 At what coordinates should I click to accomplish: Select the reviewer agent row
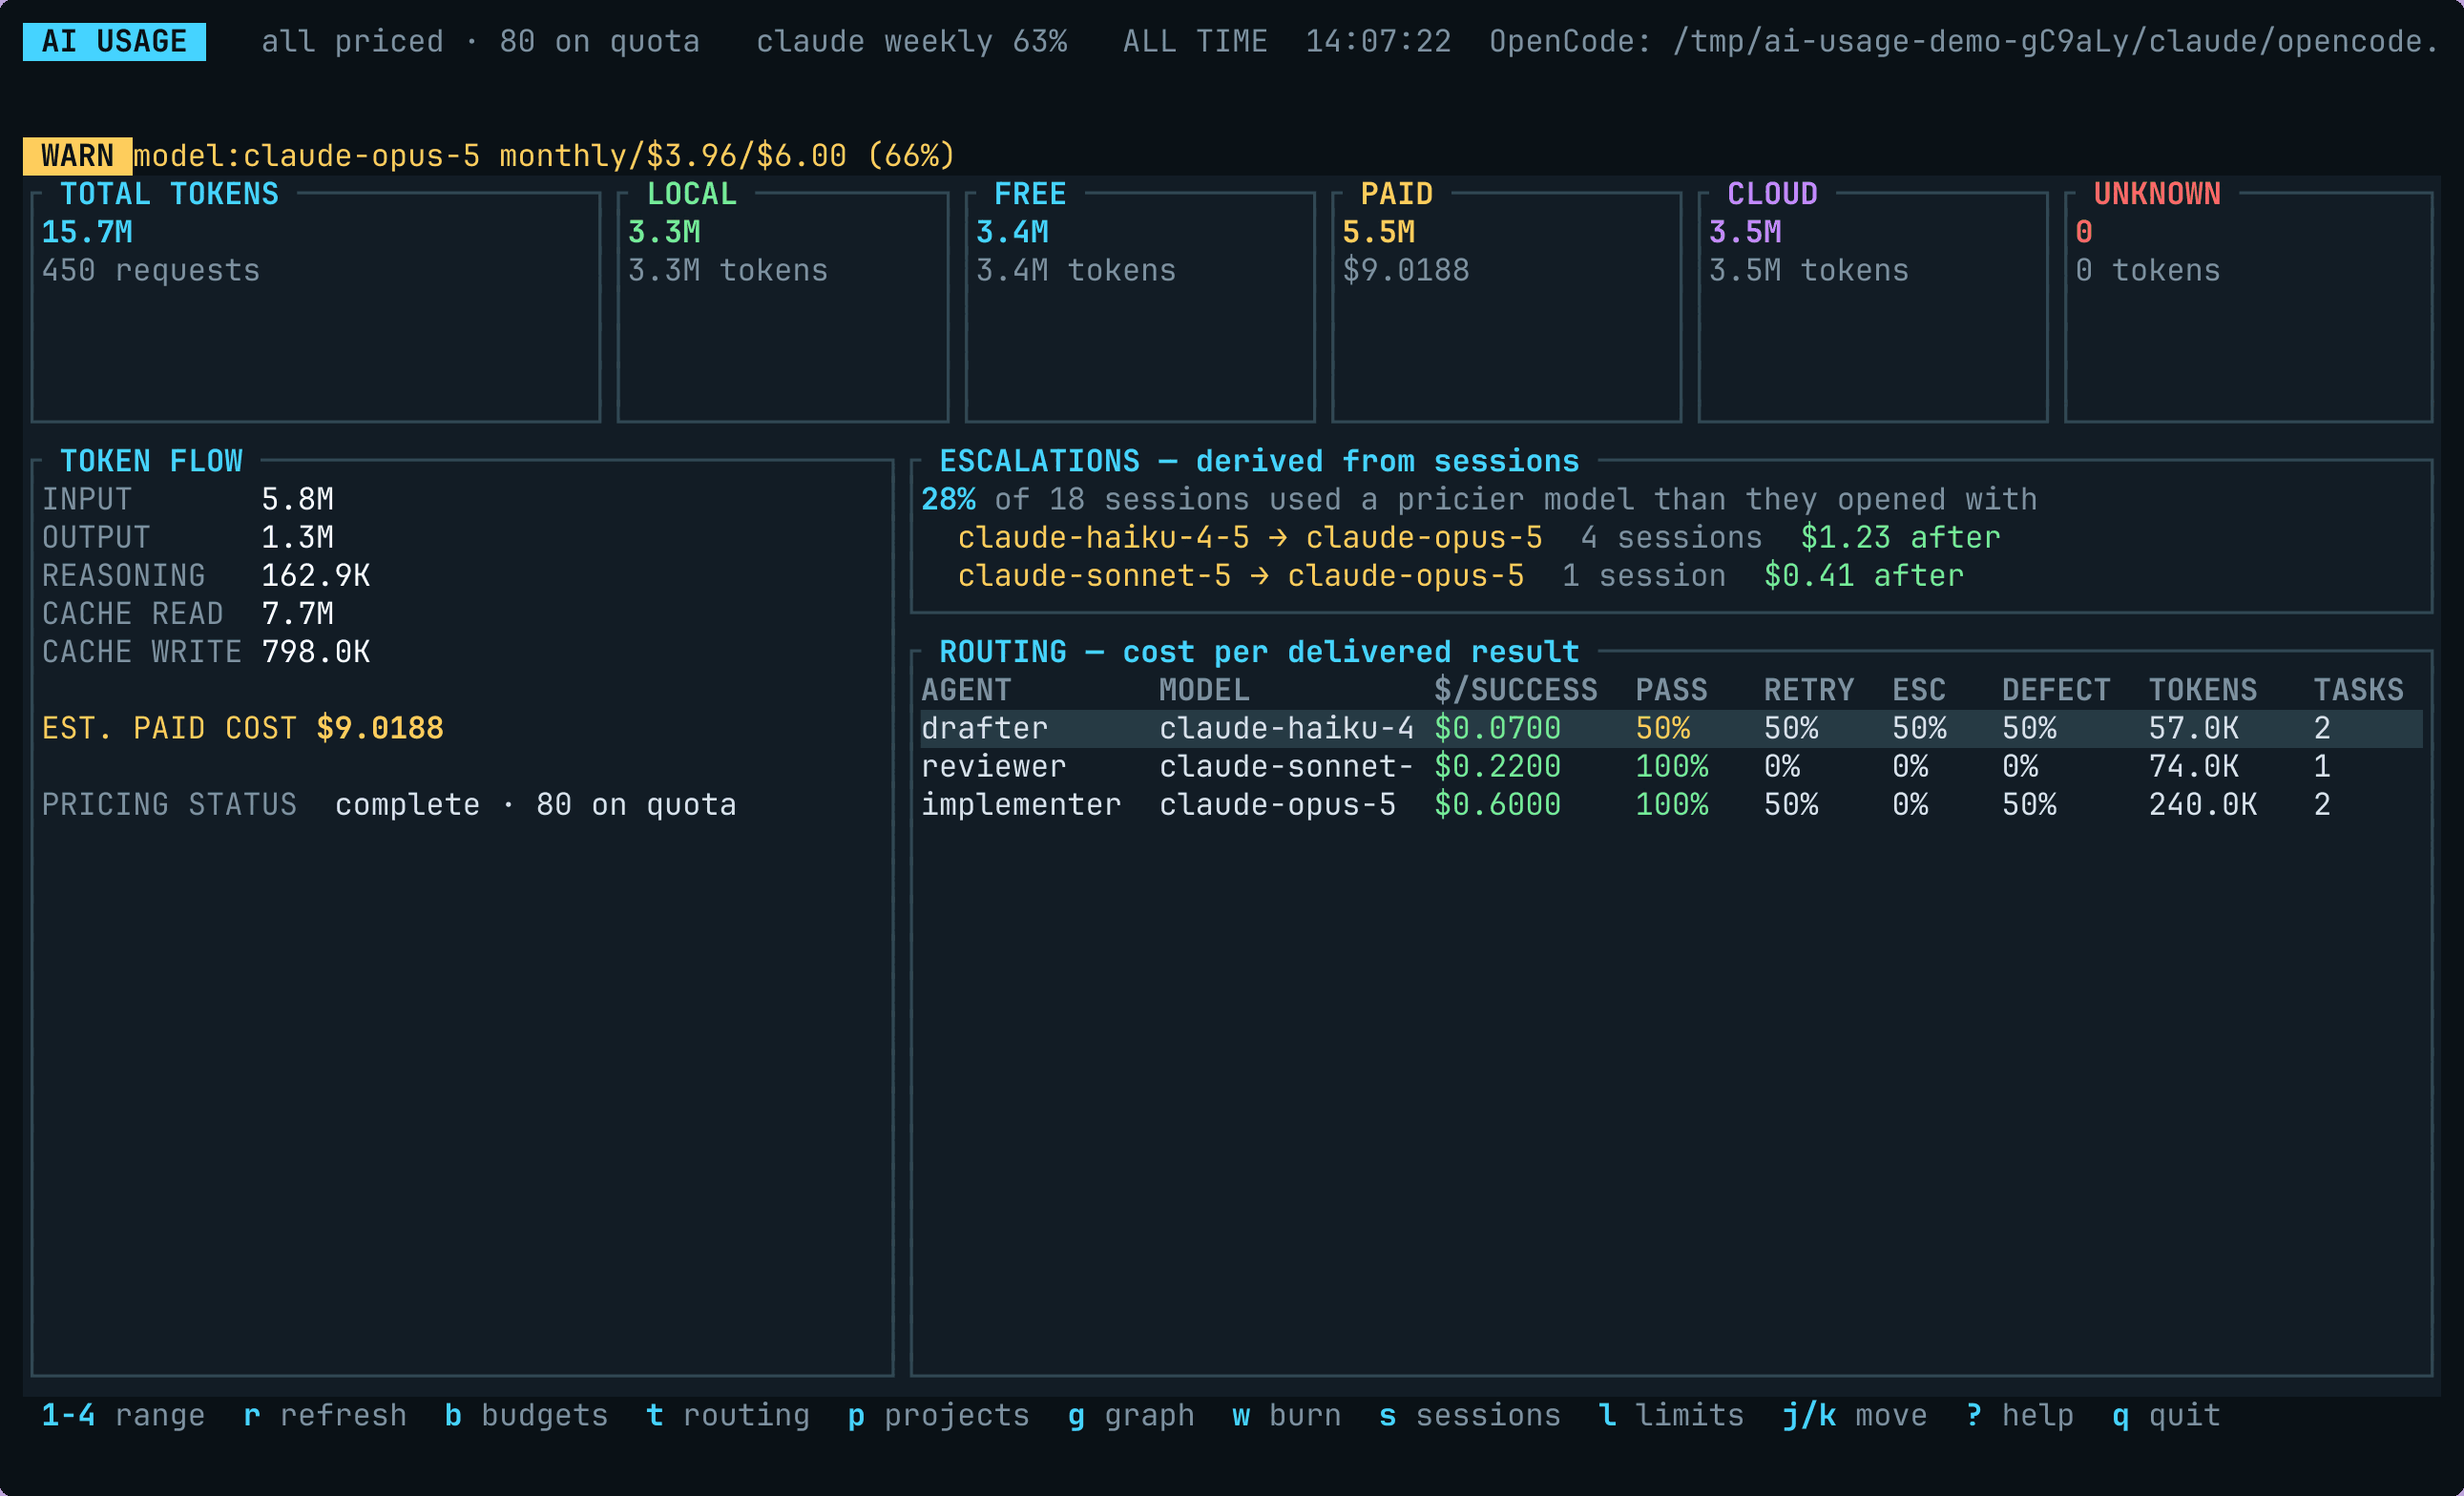click(1671, 766)
